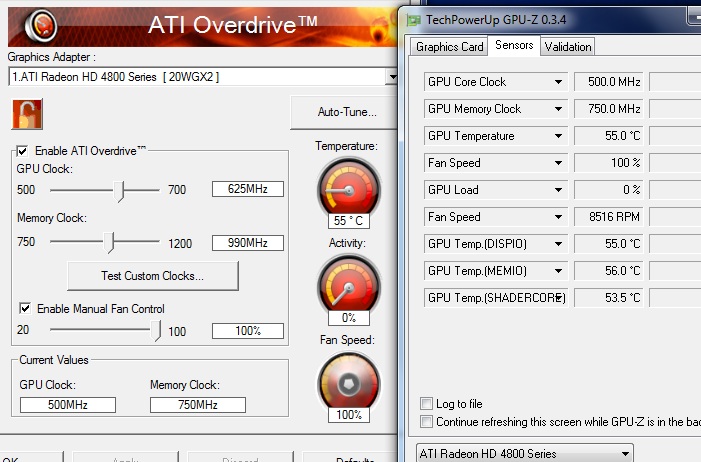Click the 750.0 MHz sensor value
The image size is (701, 462).
(x=609, y=109)
